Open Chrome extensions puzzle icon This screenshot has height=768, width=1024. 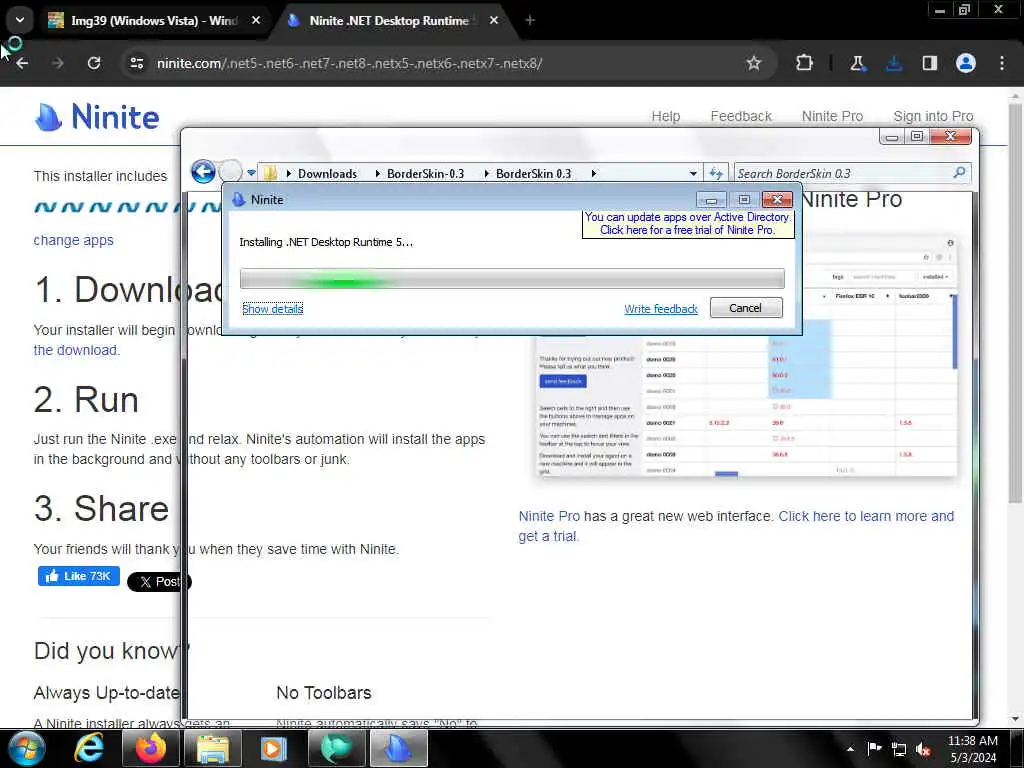804,63
